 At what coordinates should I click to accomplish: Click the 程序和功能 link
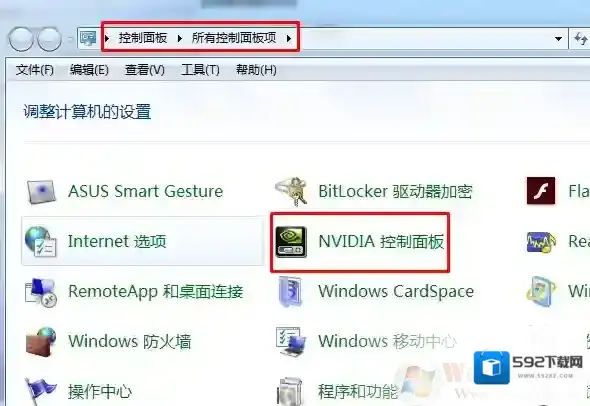coord(358,391)
